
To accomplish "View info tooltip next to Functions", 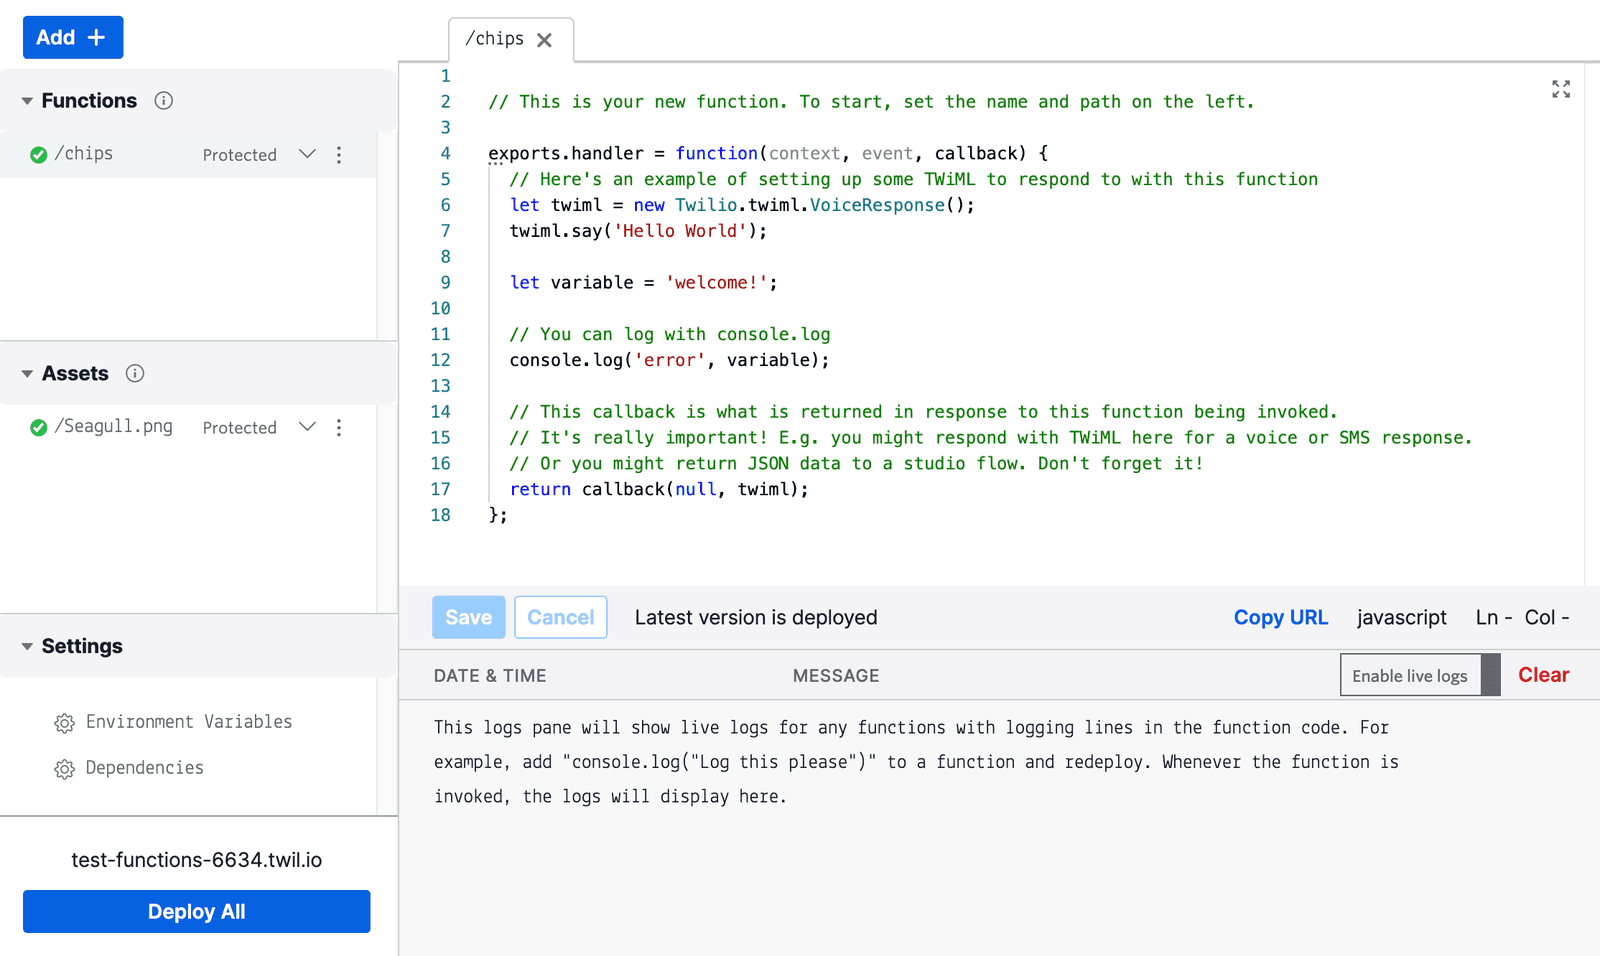I will click(164, 100).
